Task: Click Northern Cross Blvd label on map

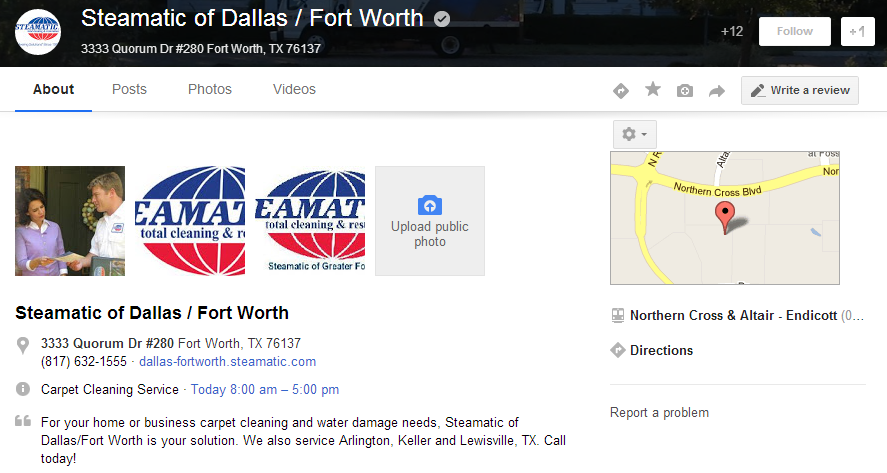Action: point(717,190)
